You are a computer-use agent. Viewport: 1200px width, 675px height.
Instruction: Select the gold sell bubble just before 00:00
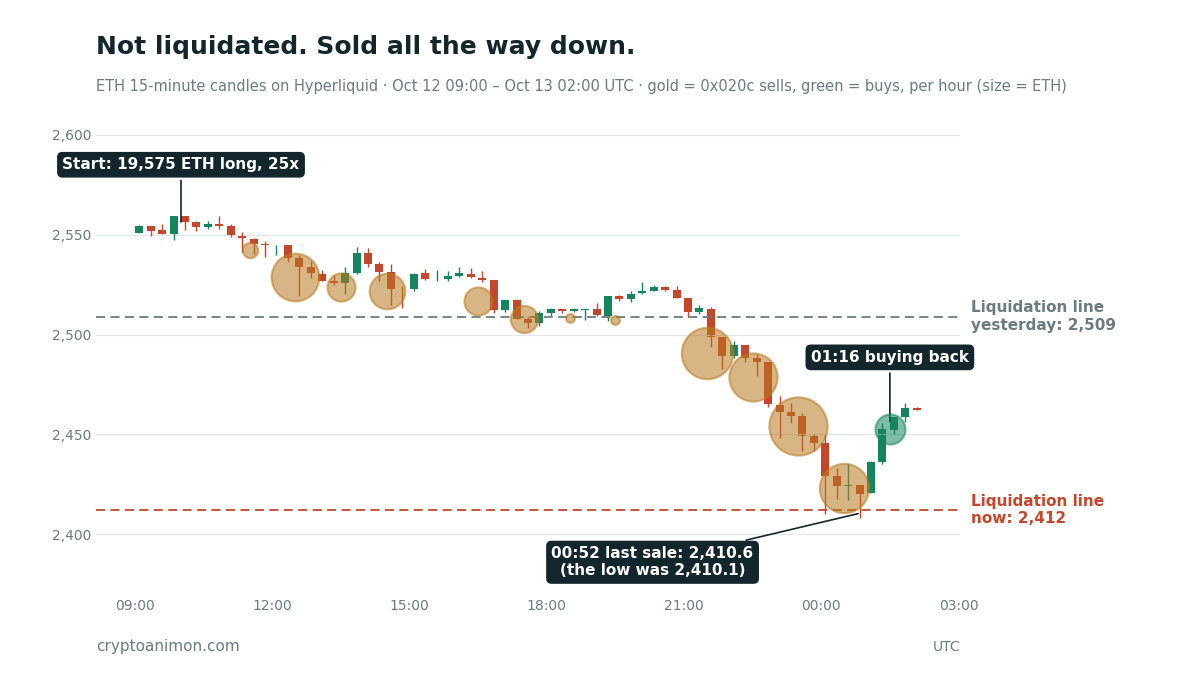click(x=798, y=426)
